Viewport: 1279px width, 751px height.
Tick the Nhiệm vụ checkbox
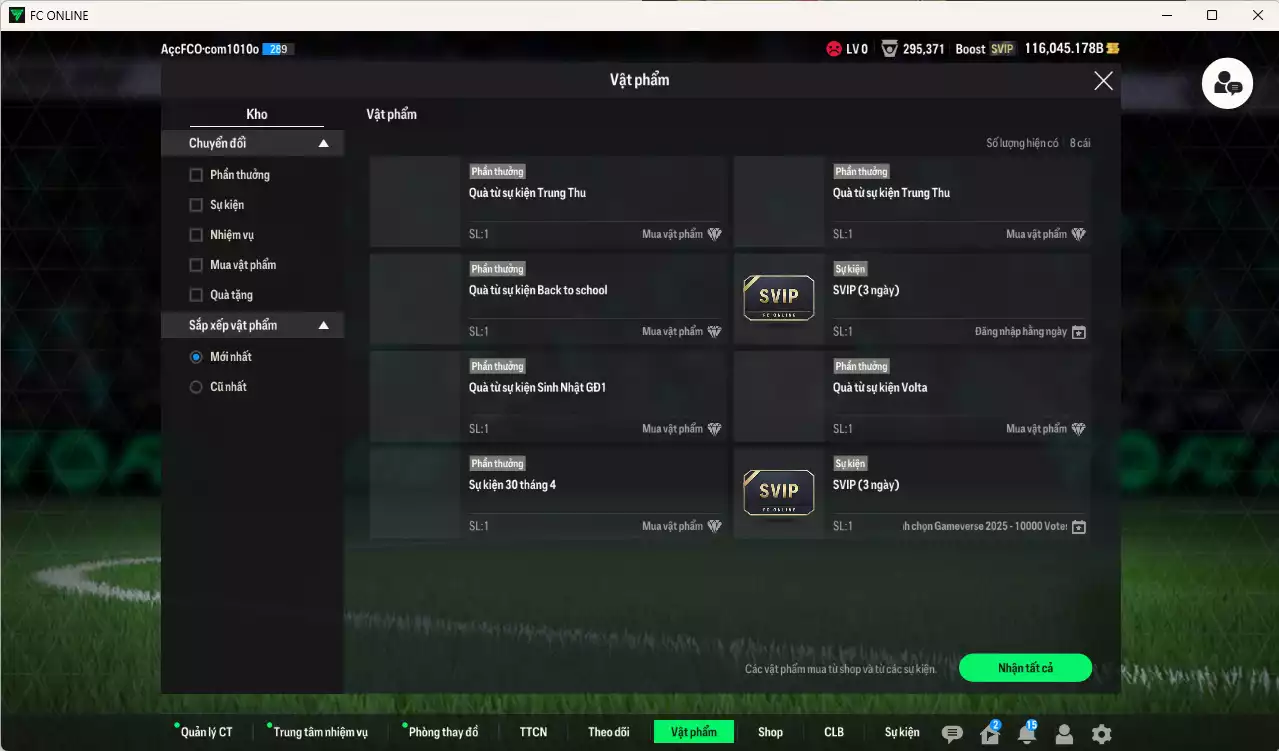[x=196, y=235]
